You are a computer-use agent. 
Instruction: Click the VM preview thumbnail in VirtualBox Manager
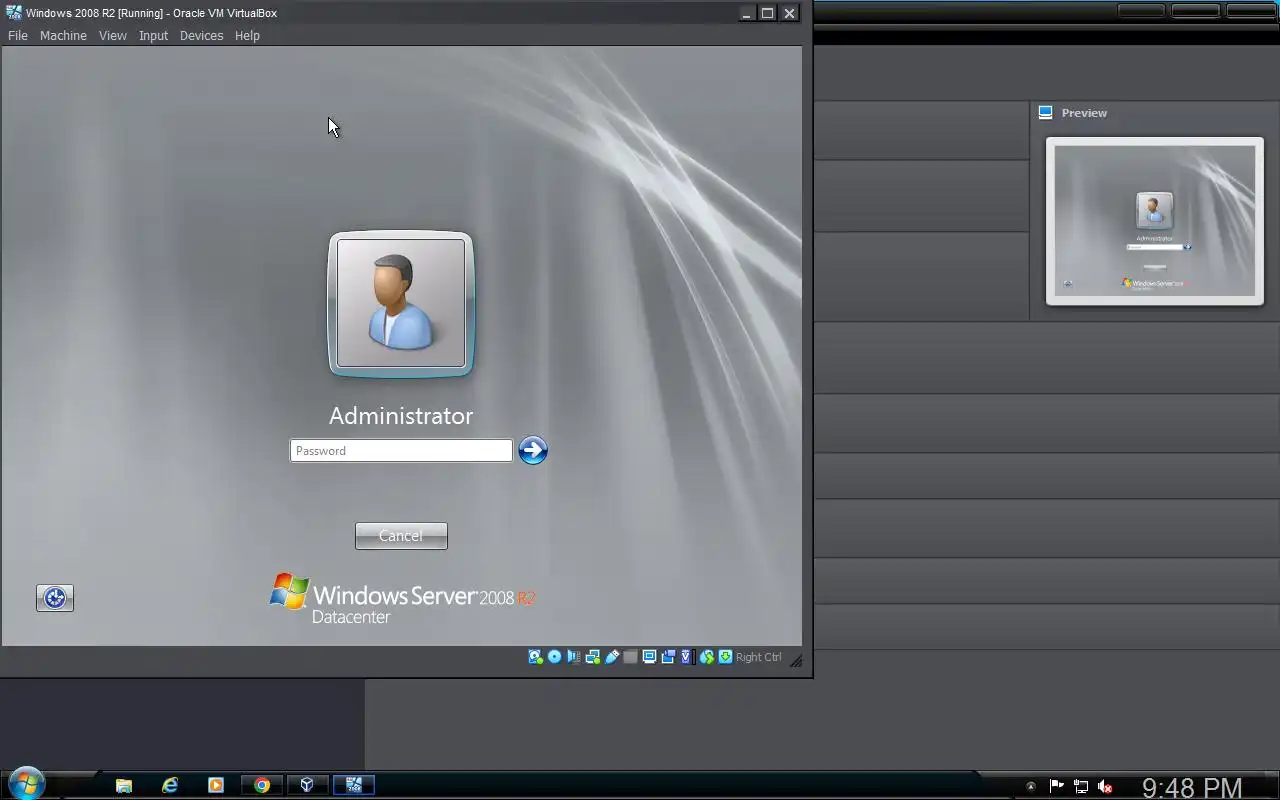coord(1155,221)
